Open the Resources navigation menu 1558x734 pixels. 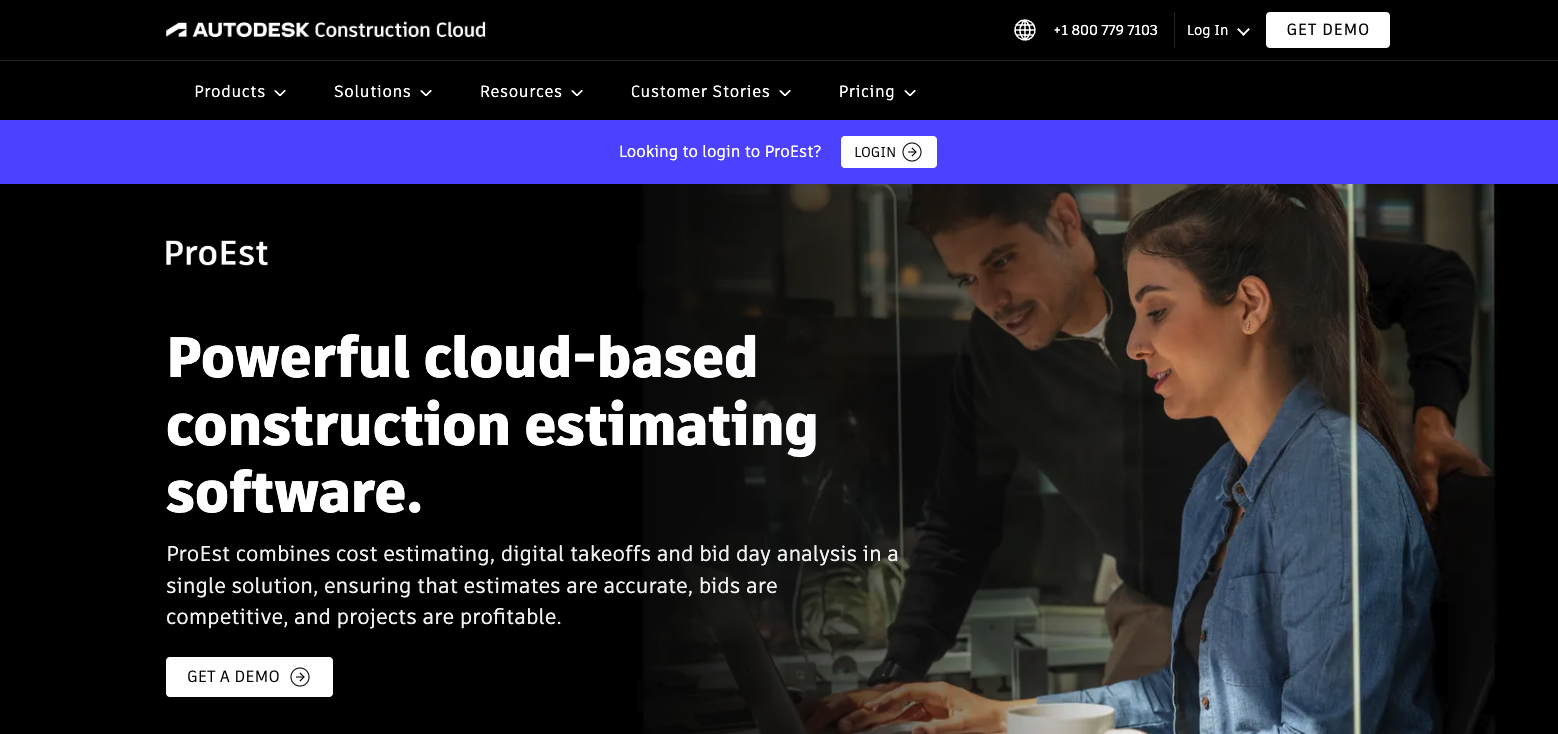pos(520,91)
